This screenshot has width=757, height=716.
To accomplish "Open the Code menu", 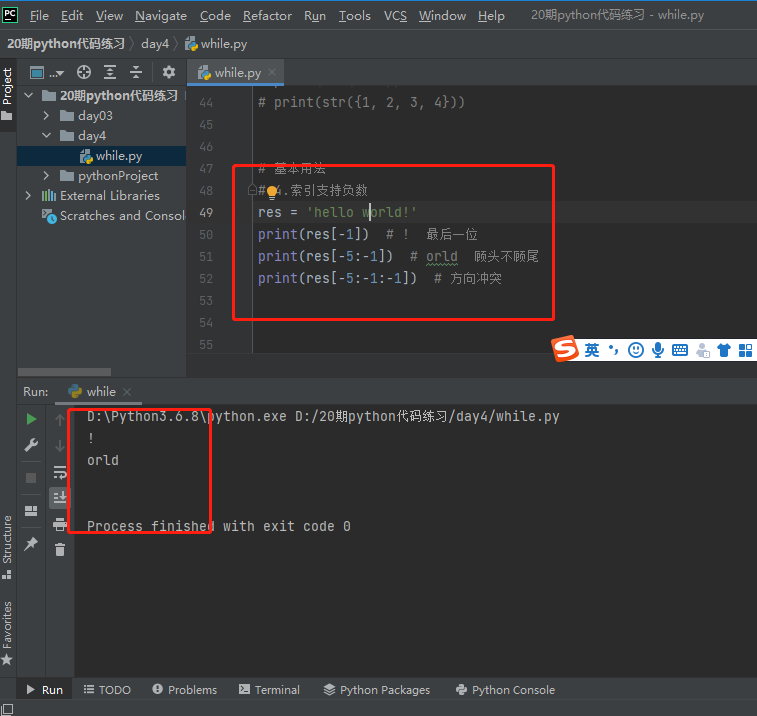I will 215,16.
